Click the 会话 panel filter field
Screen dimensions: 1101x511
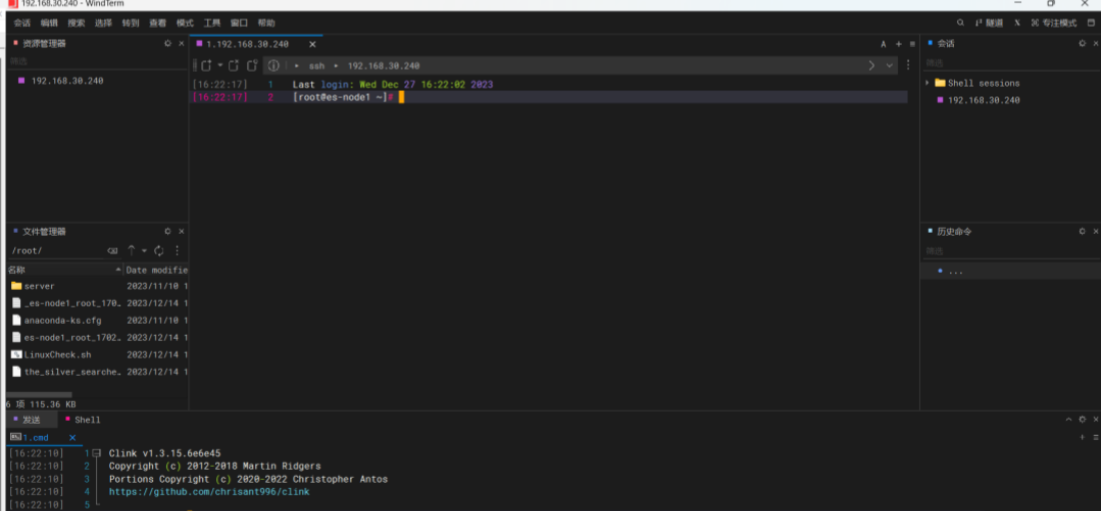[x=1009, y=62]
